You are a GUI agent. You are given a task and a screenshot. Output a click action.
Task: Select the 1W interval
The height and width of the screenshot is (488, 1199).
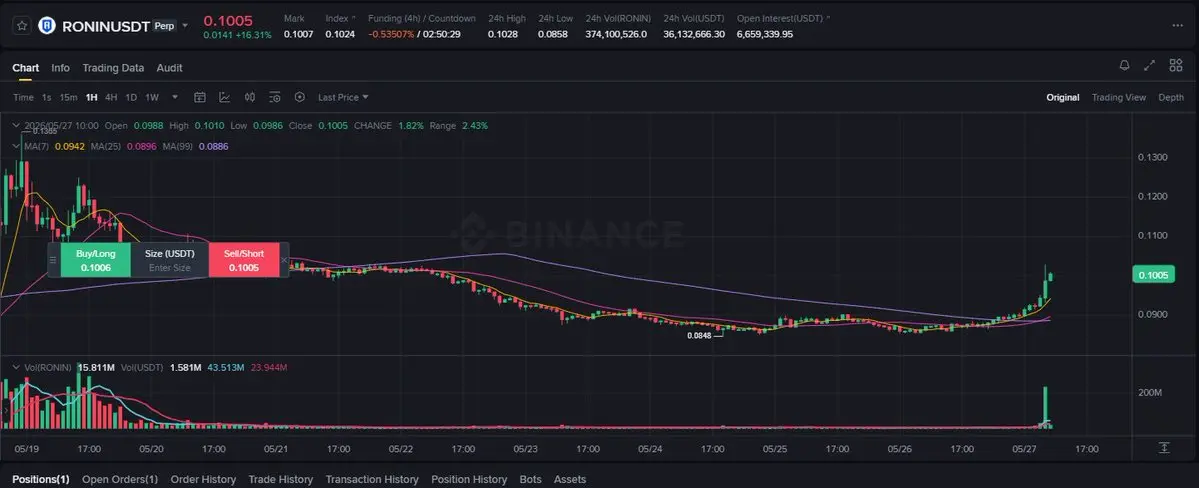click(152, 97)
